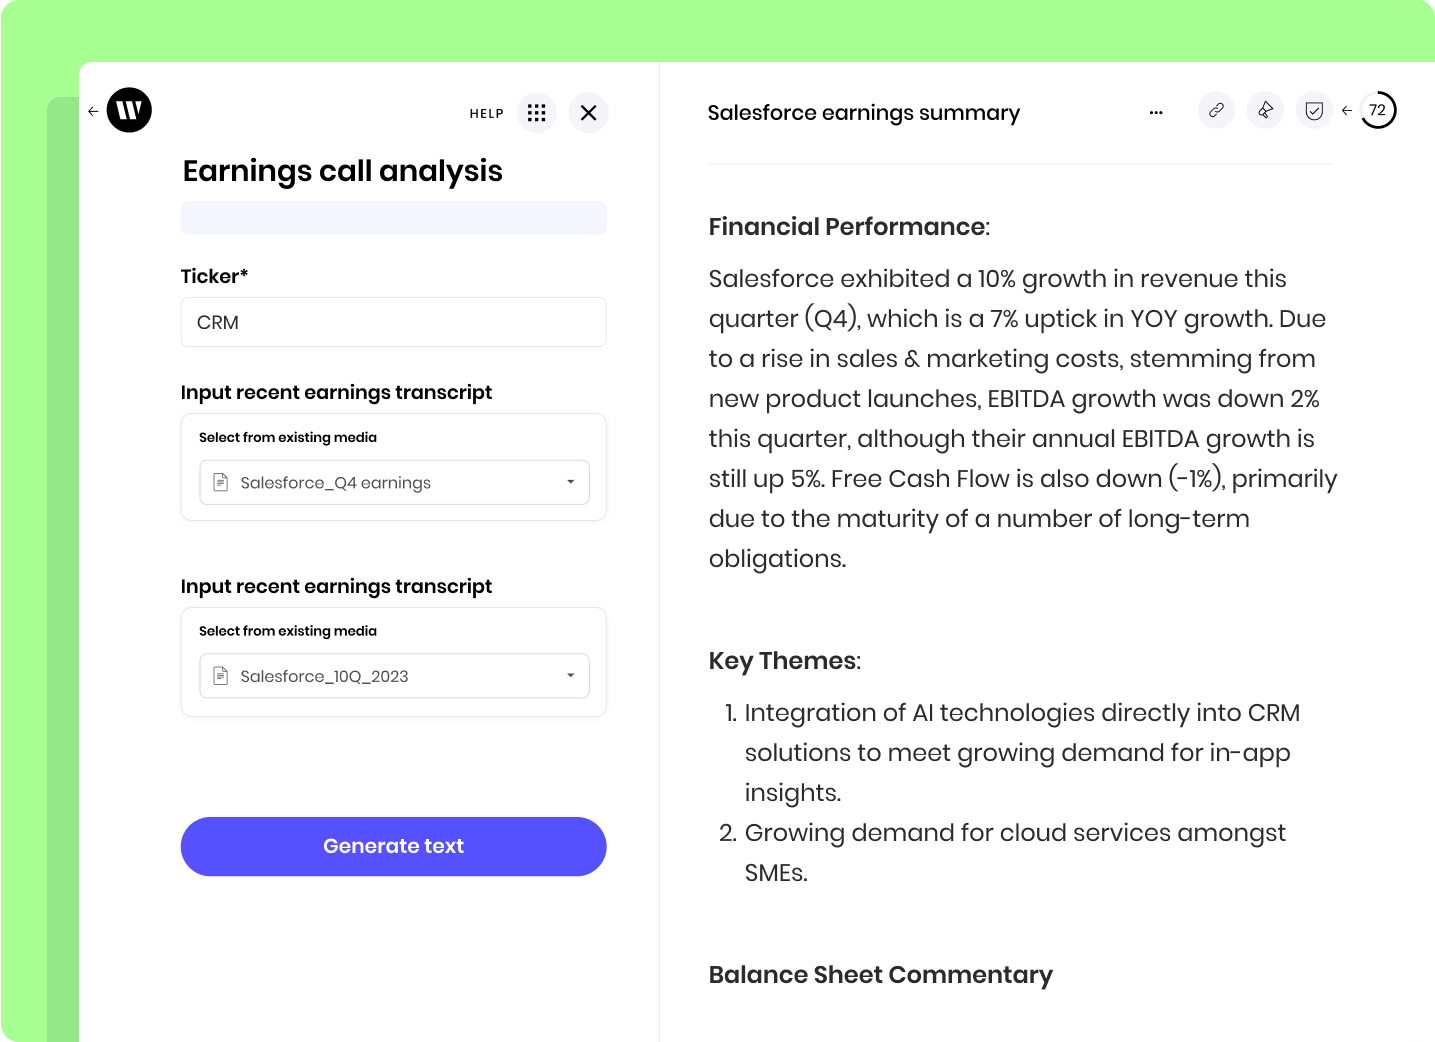The width and height of the screenshot is (1435, 1042).
Task: Expand the Salesforce_10Q_2023 media selector
Action: (393, 675)
